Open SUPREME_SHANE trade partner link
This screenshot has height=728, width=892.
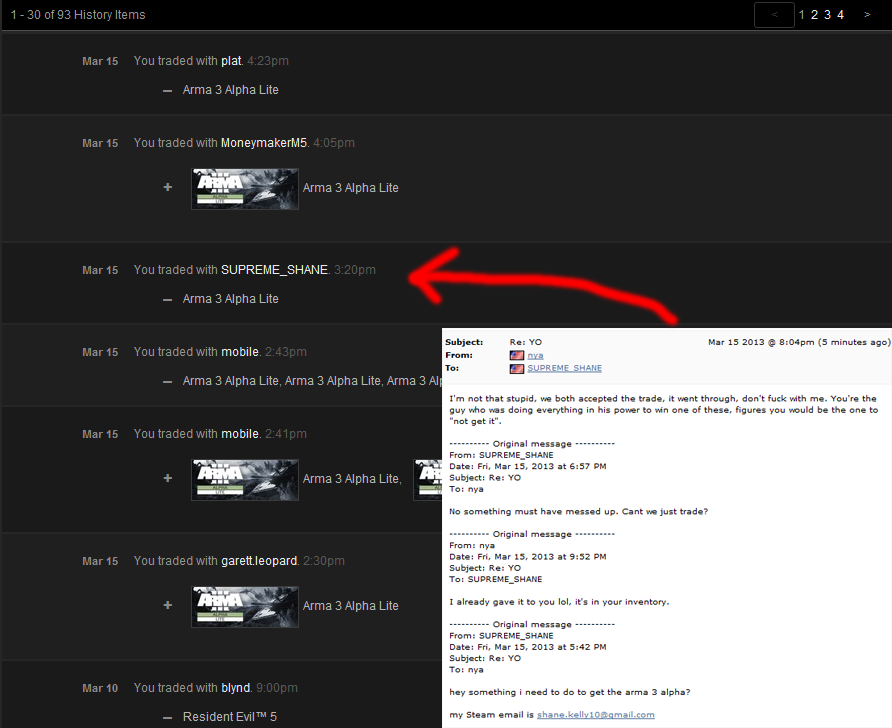coord(274,270)
